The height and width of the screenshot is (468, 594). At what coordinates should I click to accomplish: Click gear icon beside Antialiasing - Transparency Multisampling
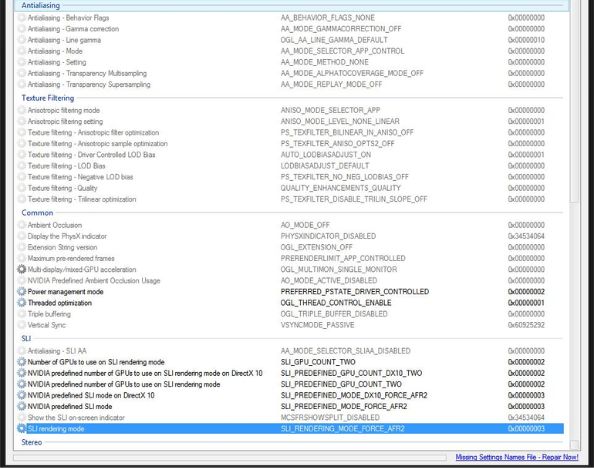(x=22, y=73)
